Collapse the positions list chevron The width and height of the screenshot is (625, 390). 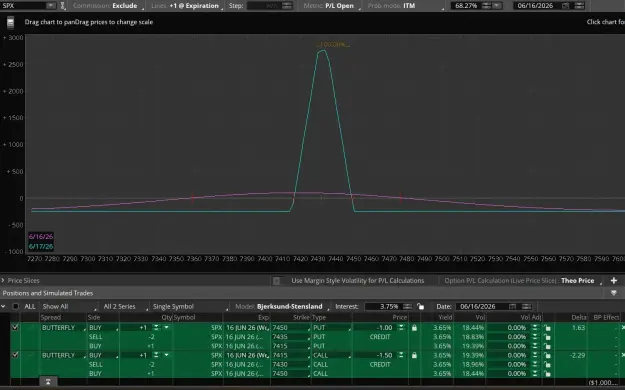(x=3, y=306)
